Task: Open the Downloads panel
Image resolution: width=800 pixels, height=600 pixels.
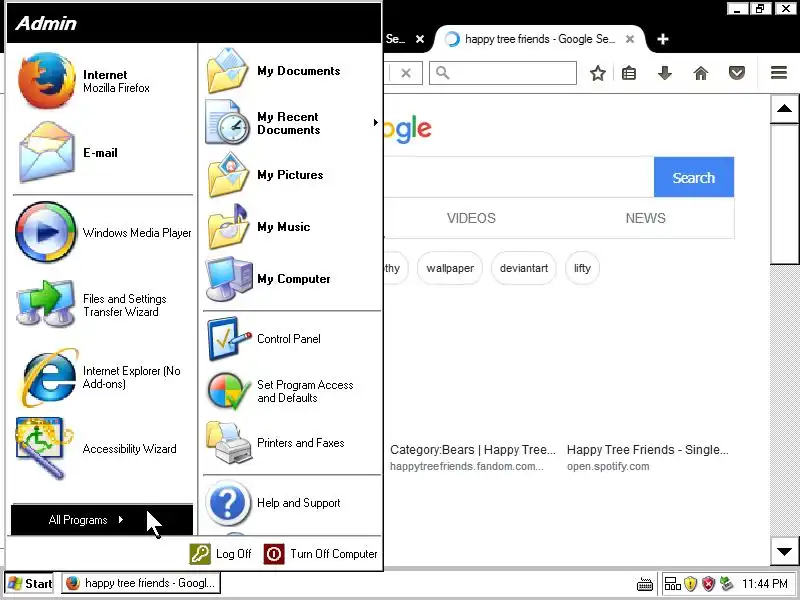Action: click(x=665, y=73)
